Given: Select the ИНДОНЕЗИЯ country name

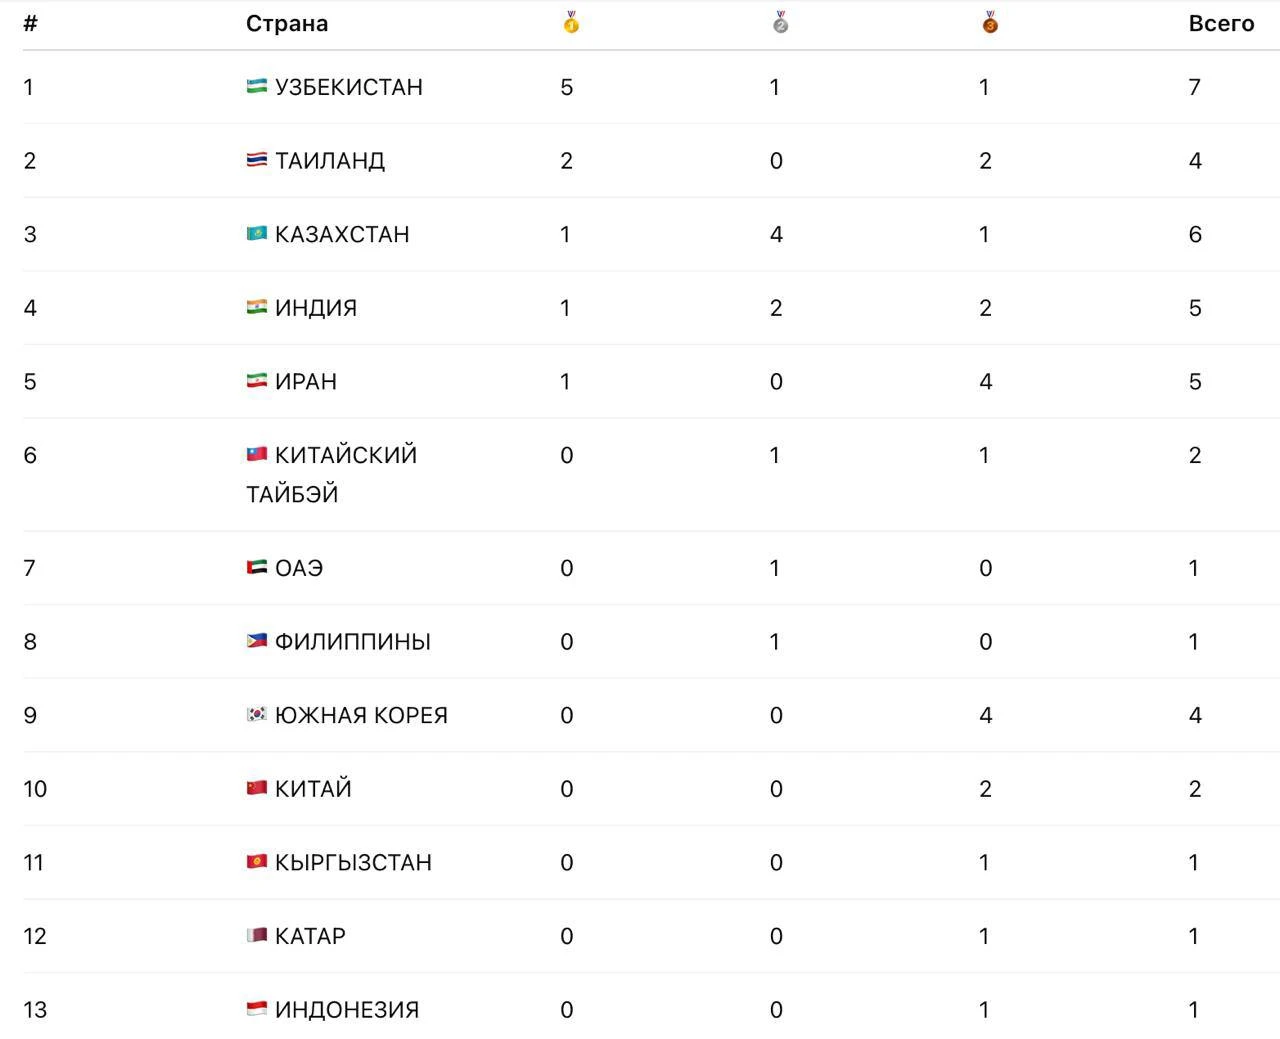Looking at the screenshot, I should coord(347,1009).
